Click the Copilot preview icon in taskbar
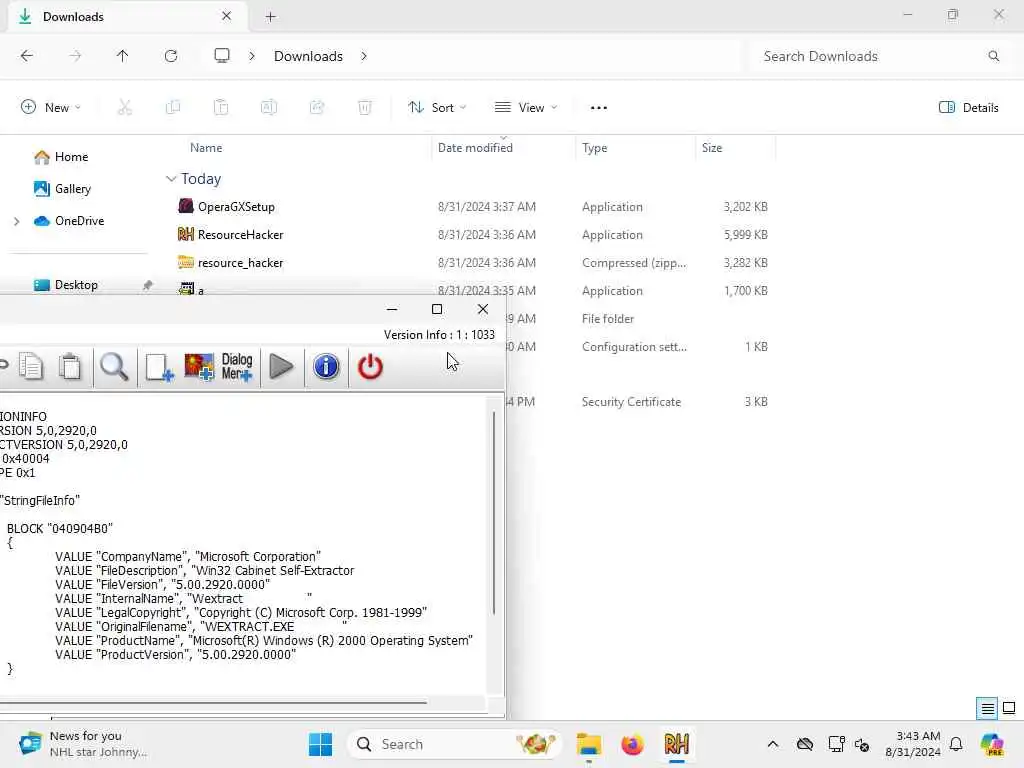 (992, 744)
